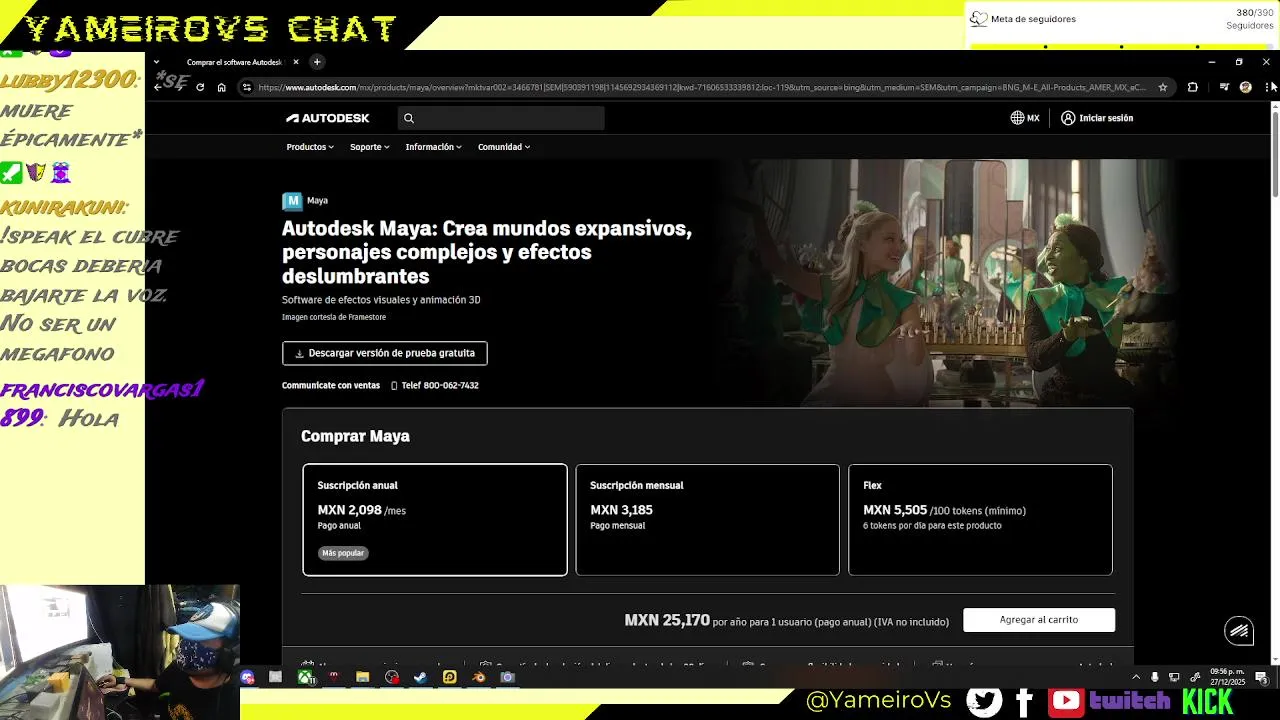
Task: Open the browser profile avatar
Action: [x=1245, y=87]
